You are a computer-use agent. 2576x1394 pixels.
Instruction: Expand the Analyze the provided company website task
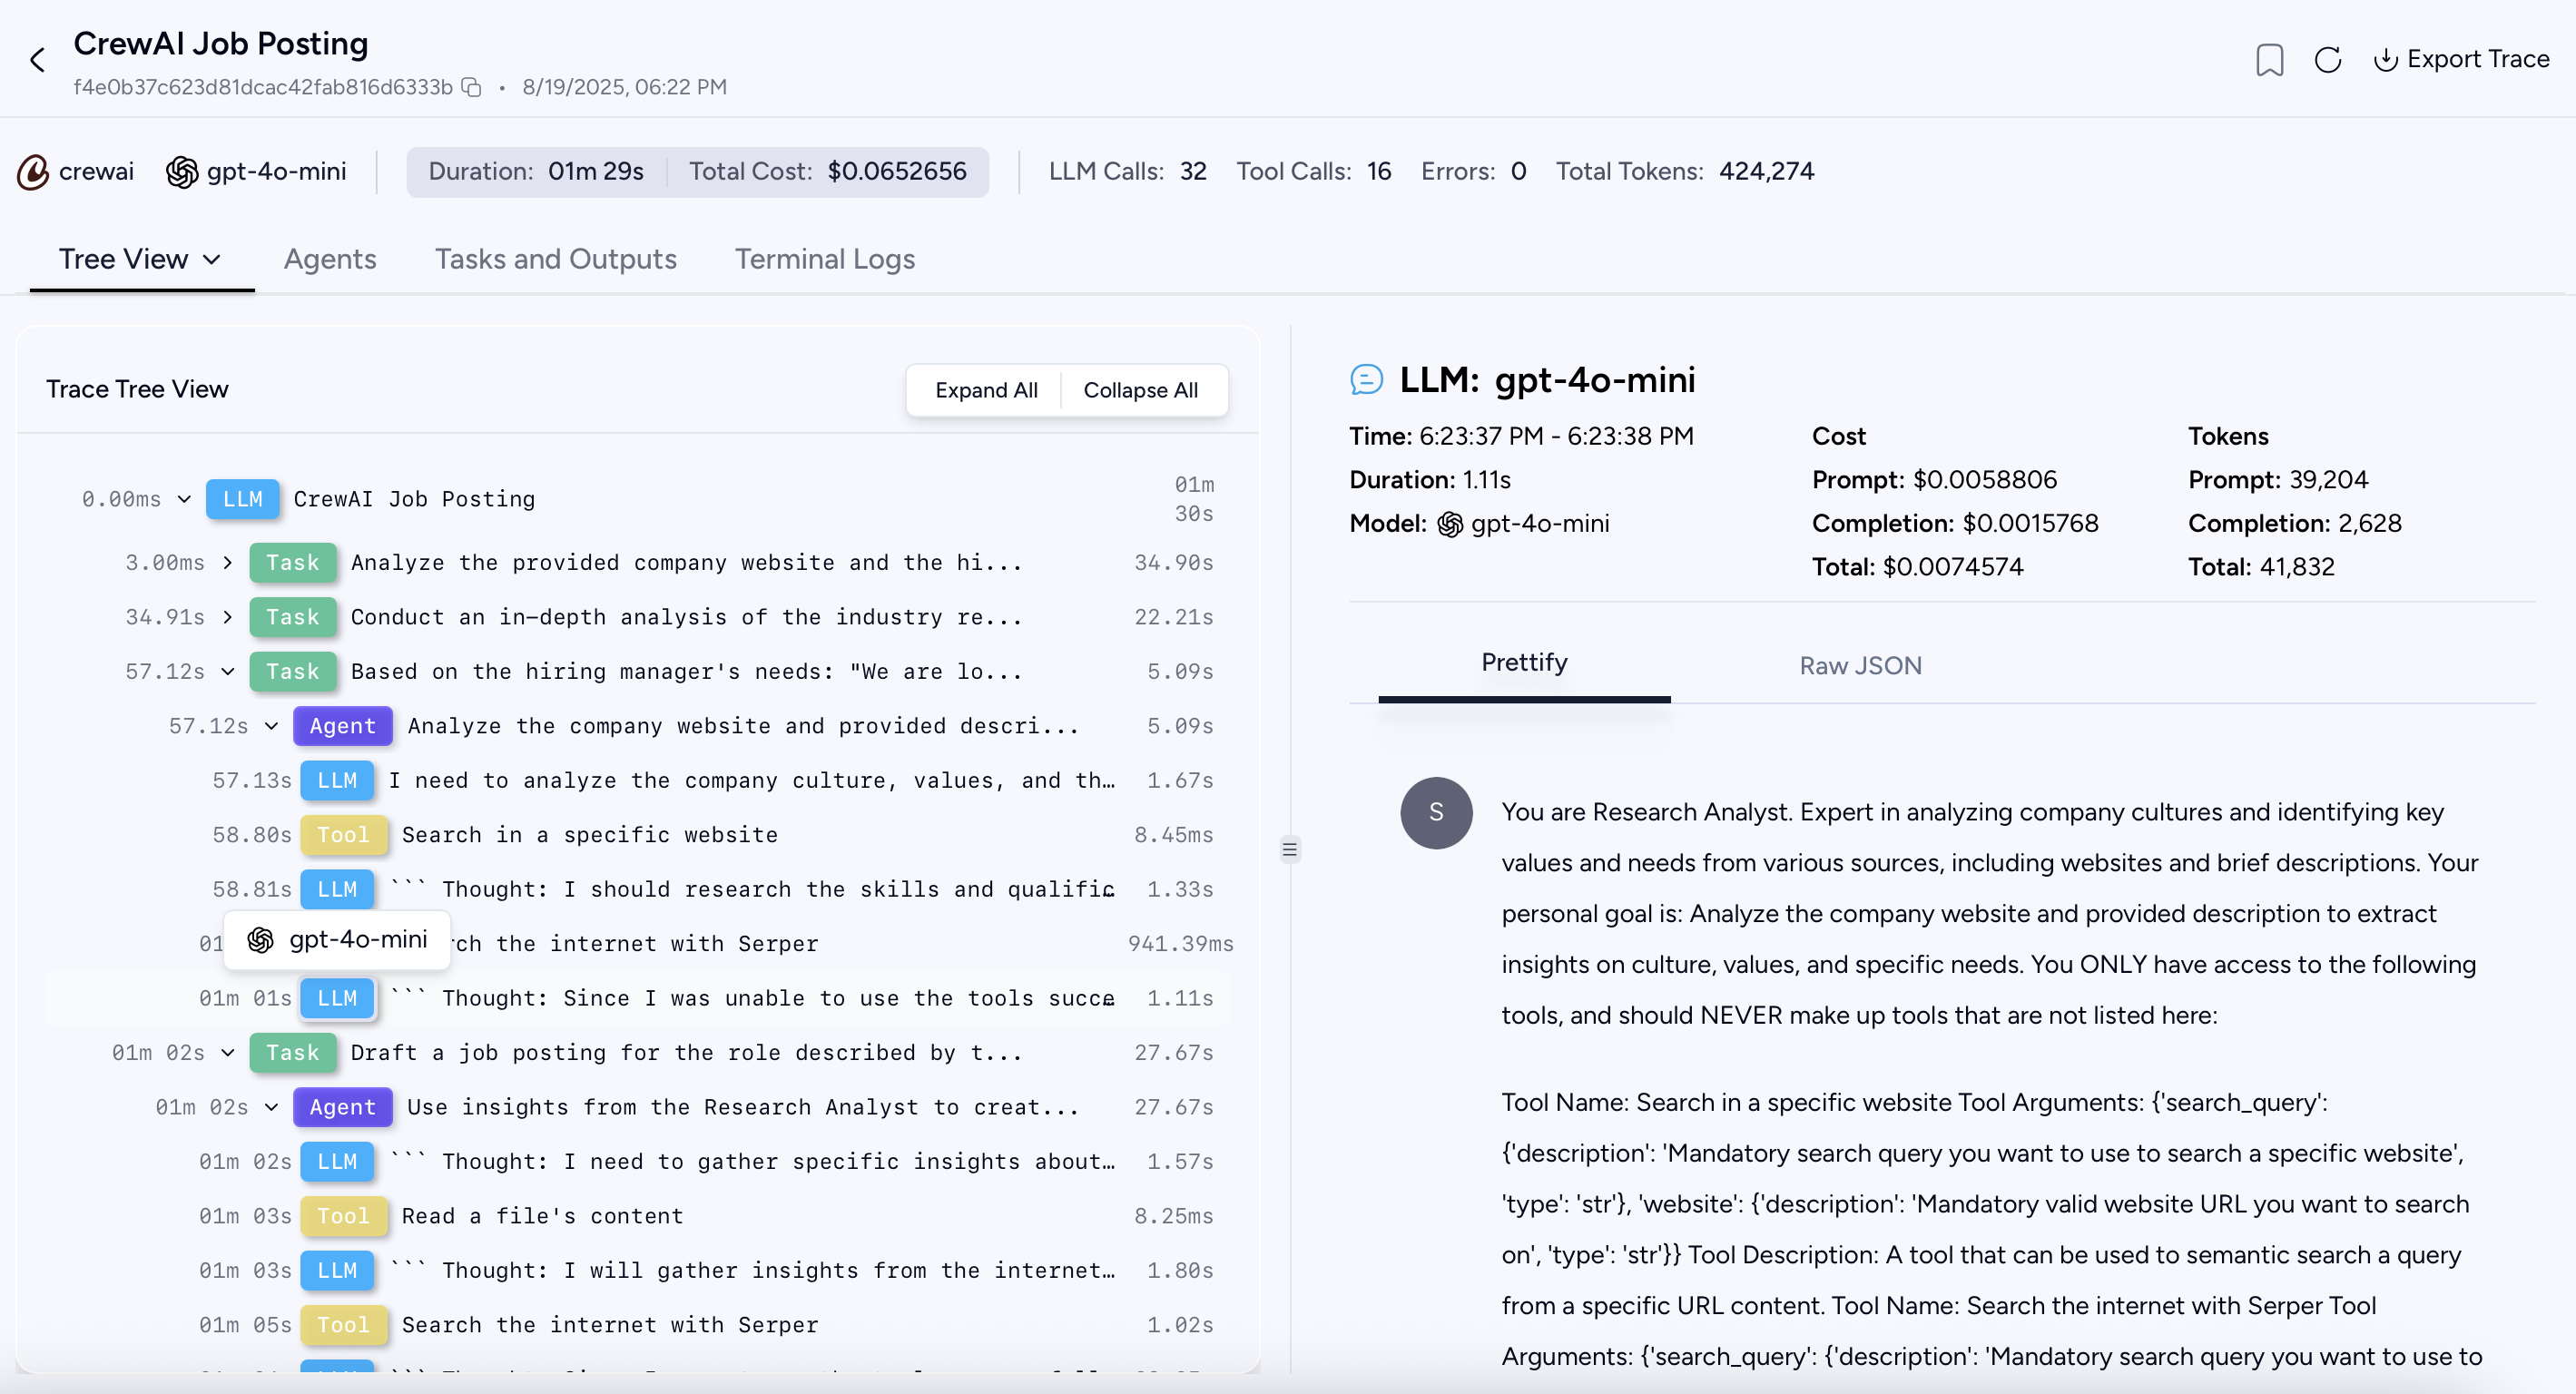tap(228, 563)
